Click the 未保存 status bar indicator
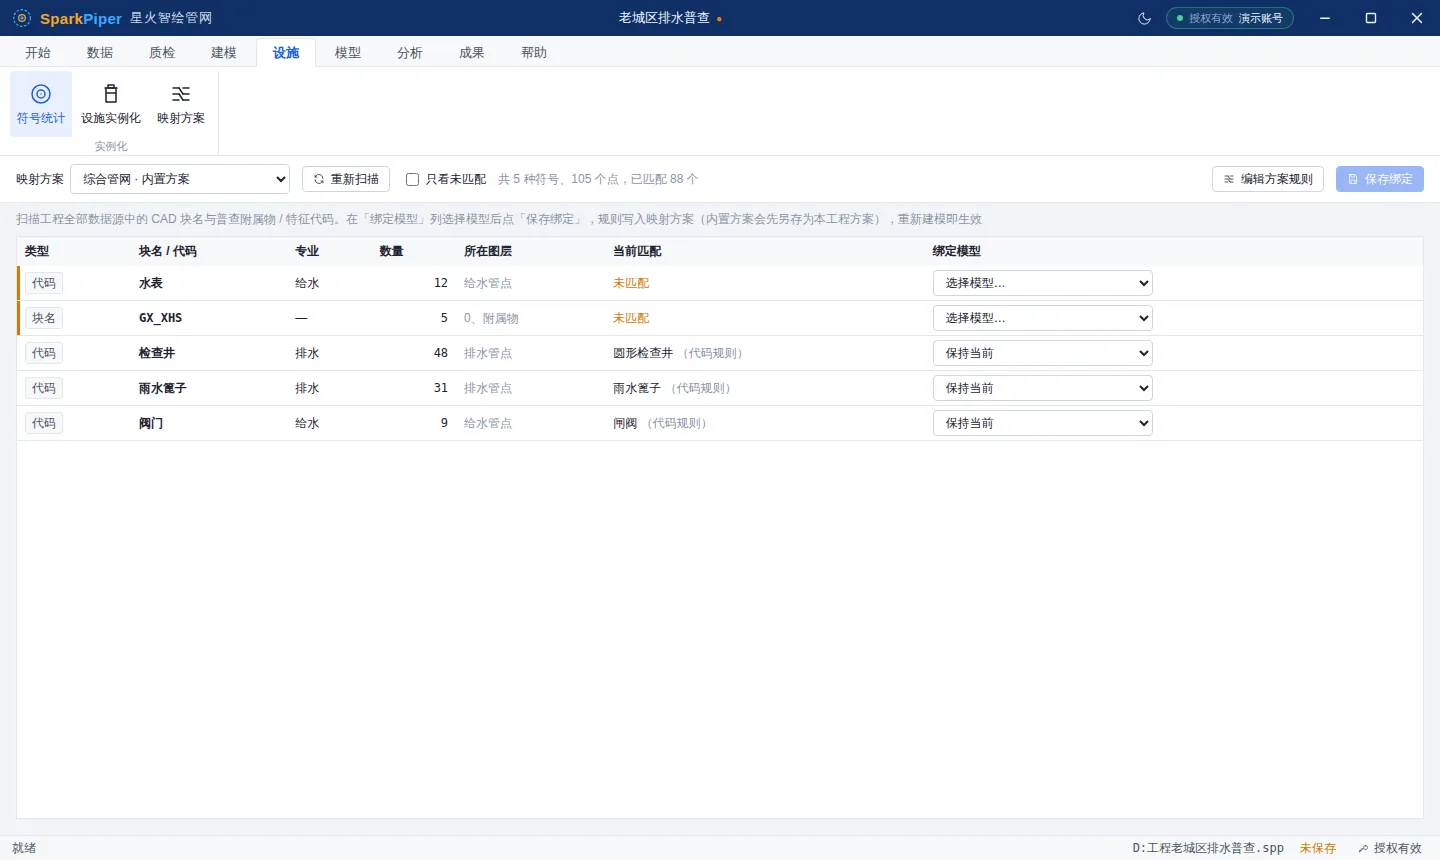The width and height of the screenshot is (1440, 860). coord(1318,848)
